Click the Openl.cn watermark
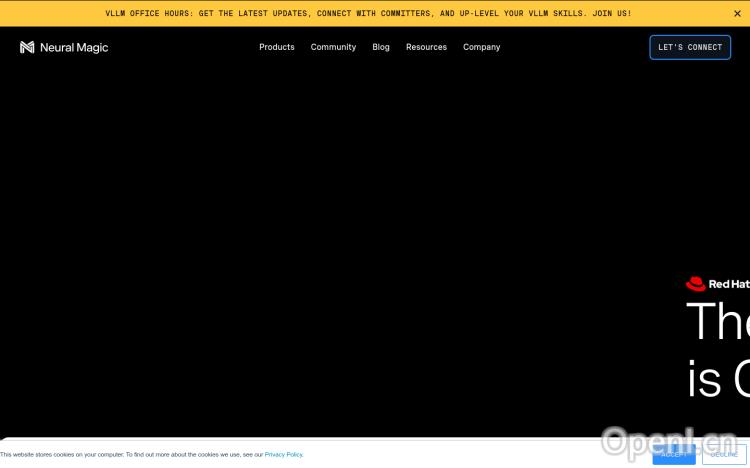Screen dimensions: 750x468 coord(670,440)
